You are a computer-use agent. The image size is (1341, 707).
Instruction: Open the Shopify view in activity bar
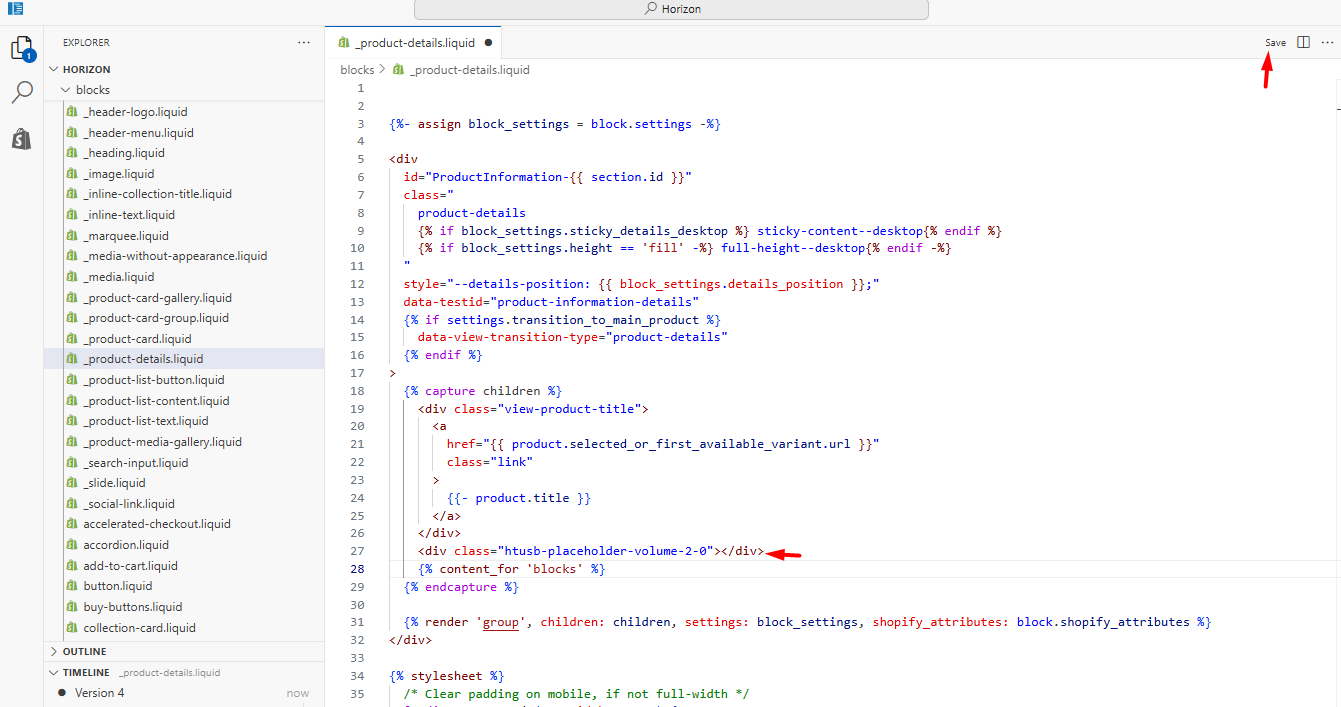coord(22,138)
